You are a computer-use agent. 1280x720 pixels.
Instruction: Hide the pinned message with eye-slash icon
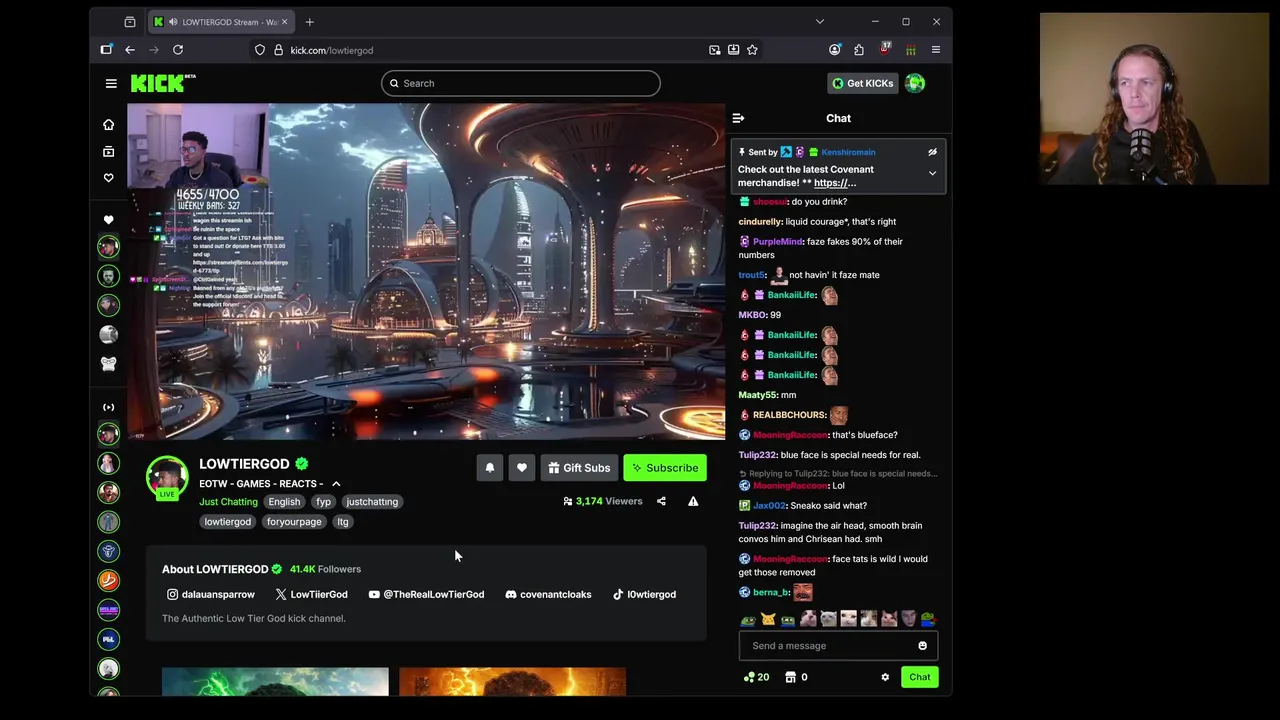(x=932, y=152)
